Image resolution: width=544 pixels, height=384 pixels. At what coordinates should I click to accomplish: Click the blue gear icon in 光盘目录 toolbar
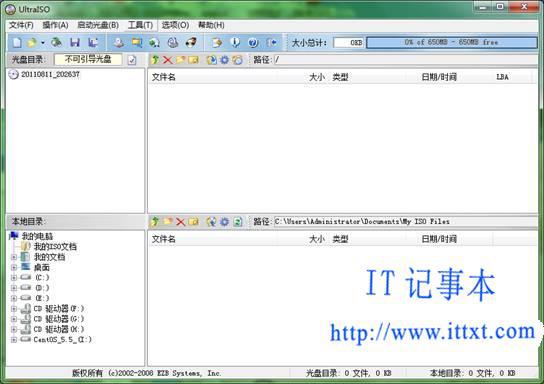coord(224,60)
